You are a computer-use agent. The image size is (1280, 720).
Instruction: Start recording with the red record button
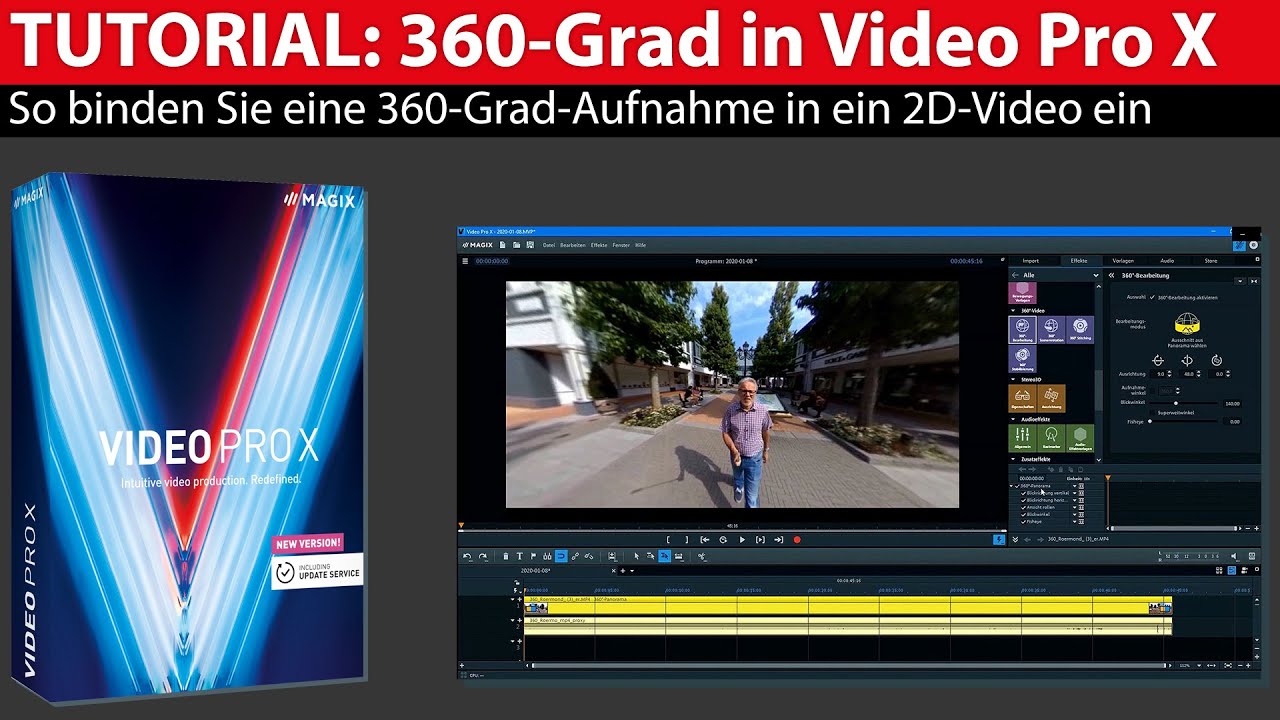tap(797, 540)
